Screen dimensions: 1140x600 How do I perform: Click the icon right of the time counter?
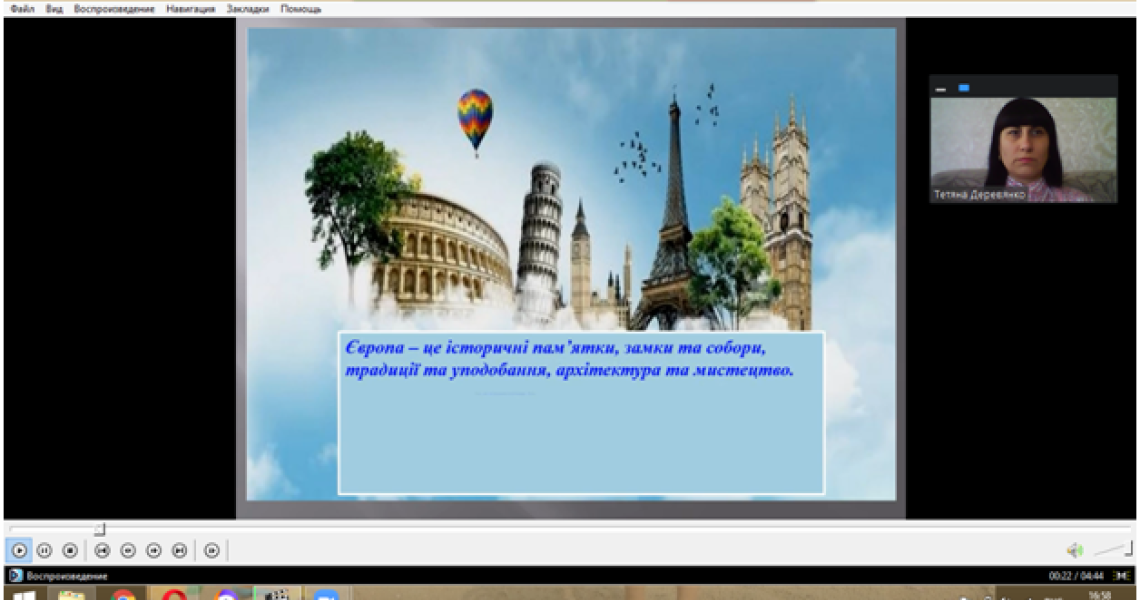click(1122, 576)
